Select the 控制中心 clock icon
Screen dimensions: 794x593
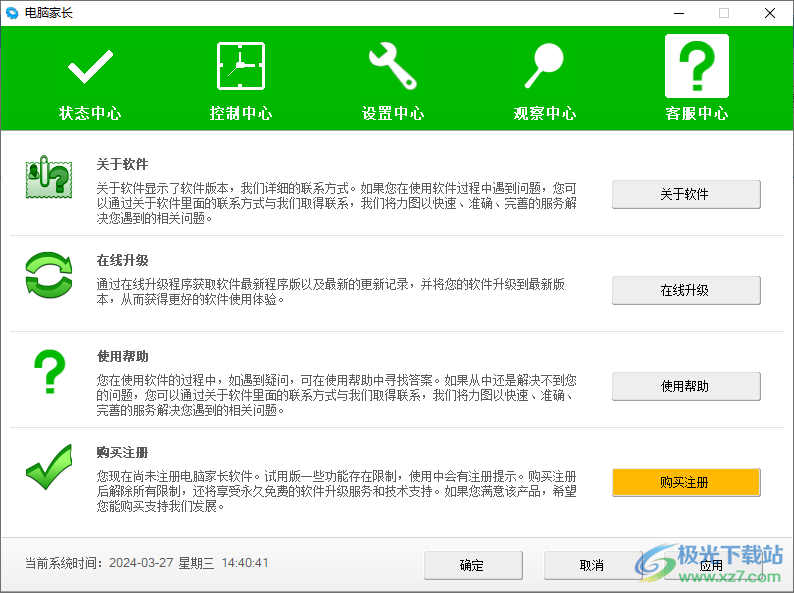241,67
